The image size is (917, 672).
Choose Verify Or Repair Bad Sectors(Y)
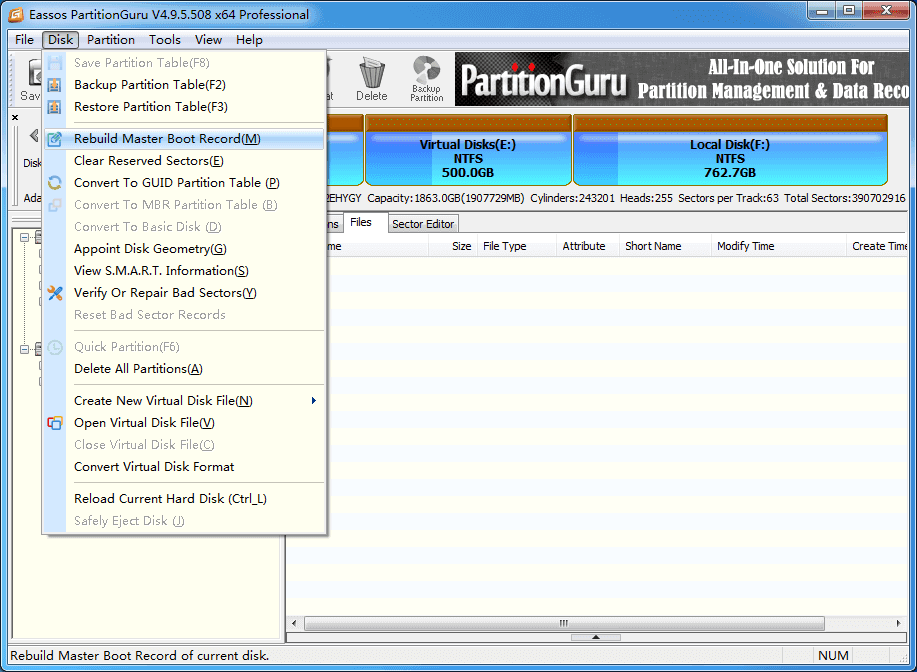(x=184, y=293)
